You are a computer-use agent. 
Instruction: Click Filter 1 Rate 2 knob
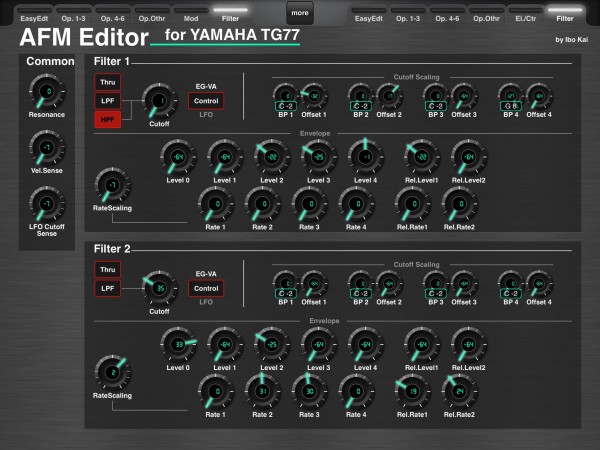tap(262, 204)
